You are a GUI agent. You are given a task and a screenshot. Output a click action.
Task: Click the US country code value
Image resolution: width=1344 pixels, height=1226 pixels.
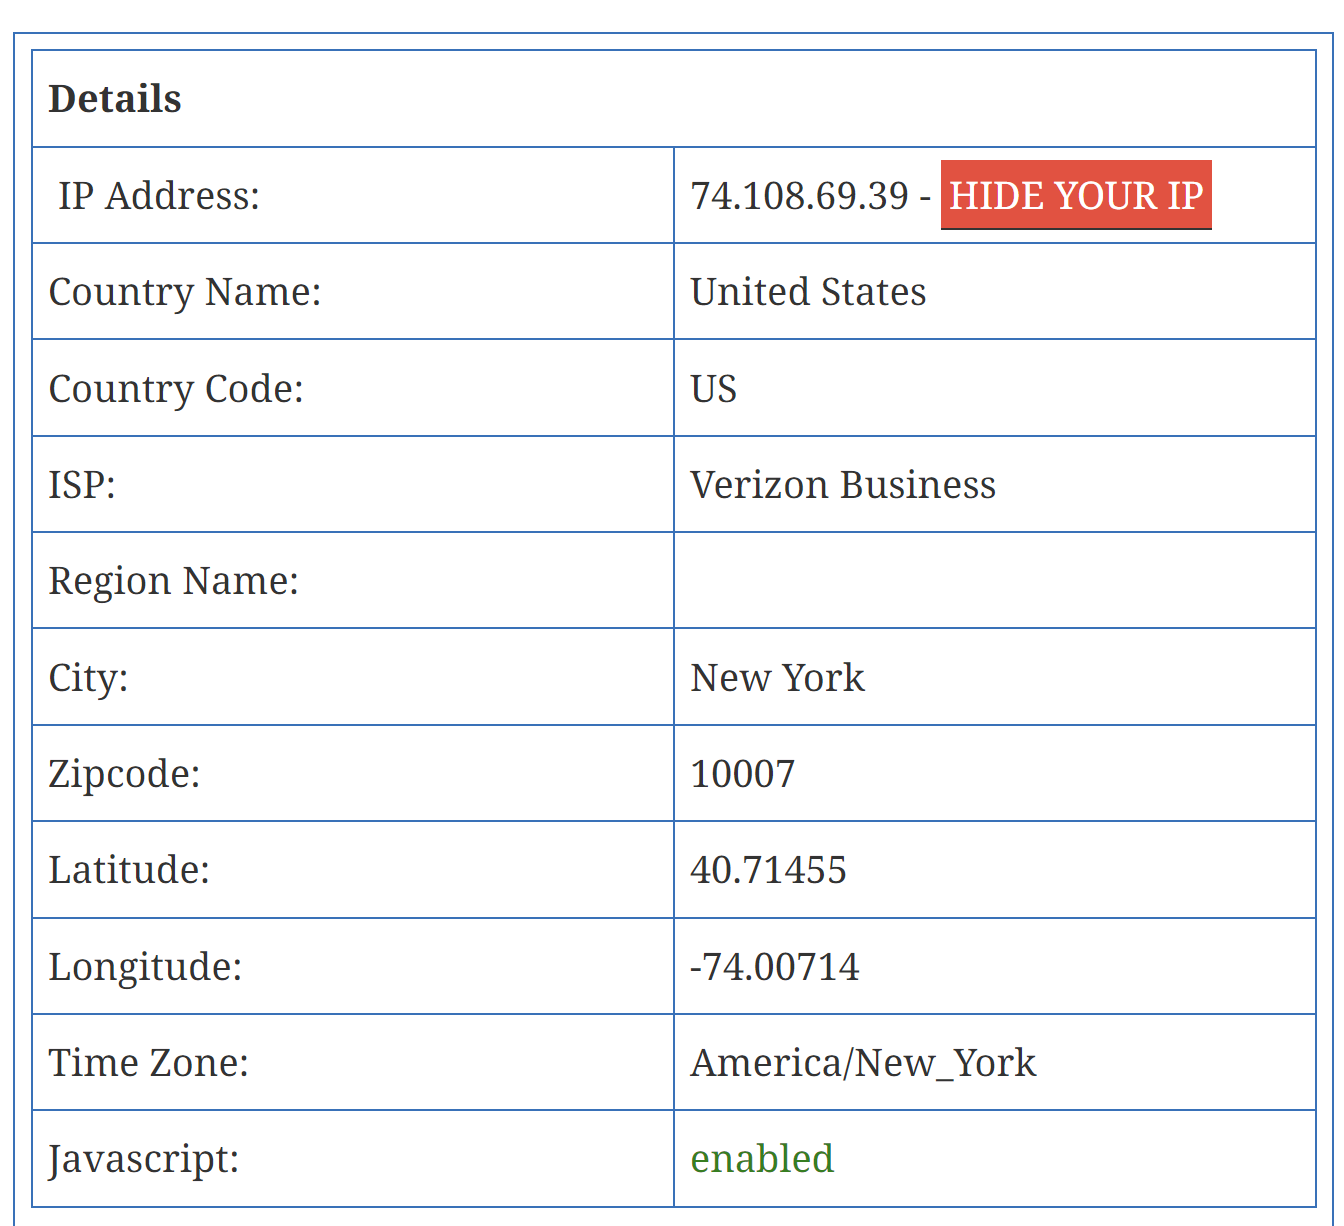click(x=713, y=389)
